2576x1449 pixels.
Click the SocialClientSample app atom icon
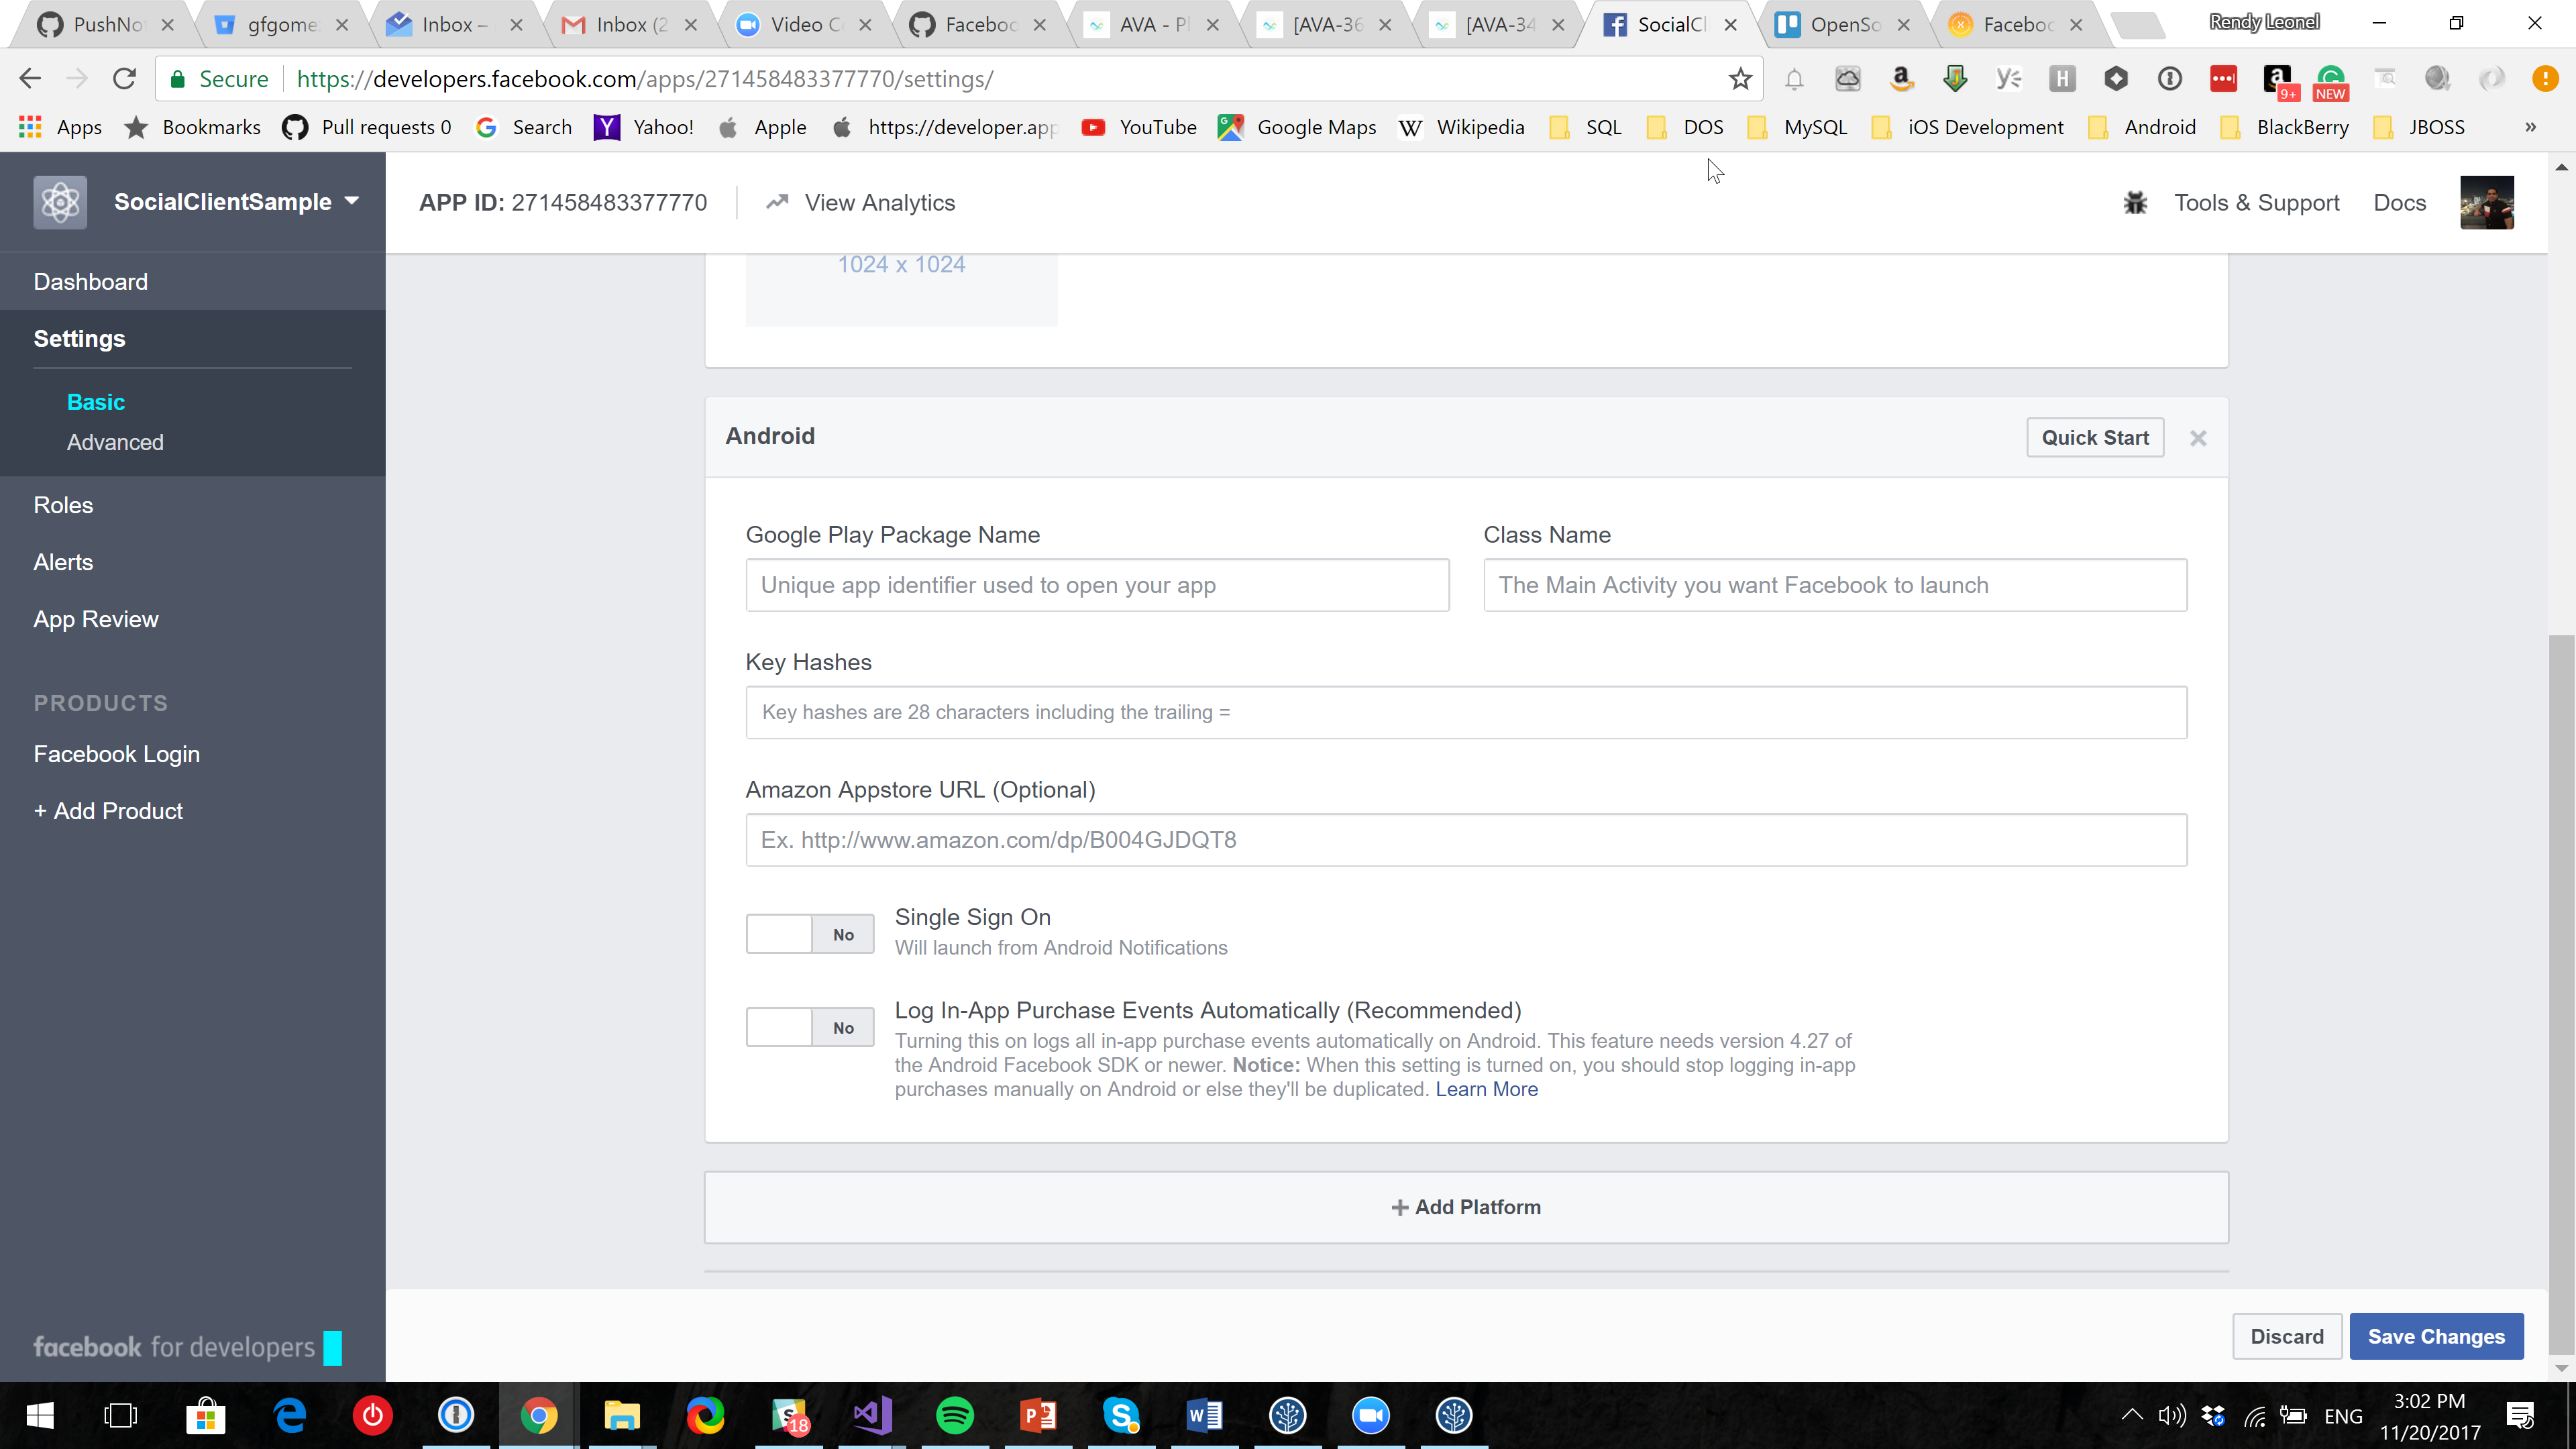click(x=60, y=202)
